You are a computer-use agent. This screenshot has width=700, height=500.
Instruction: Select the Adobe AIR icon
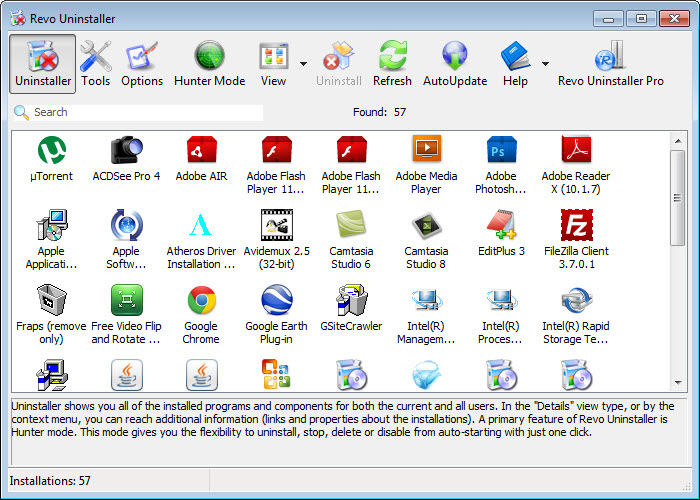[x=201, y=151]
